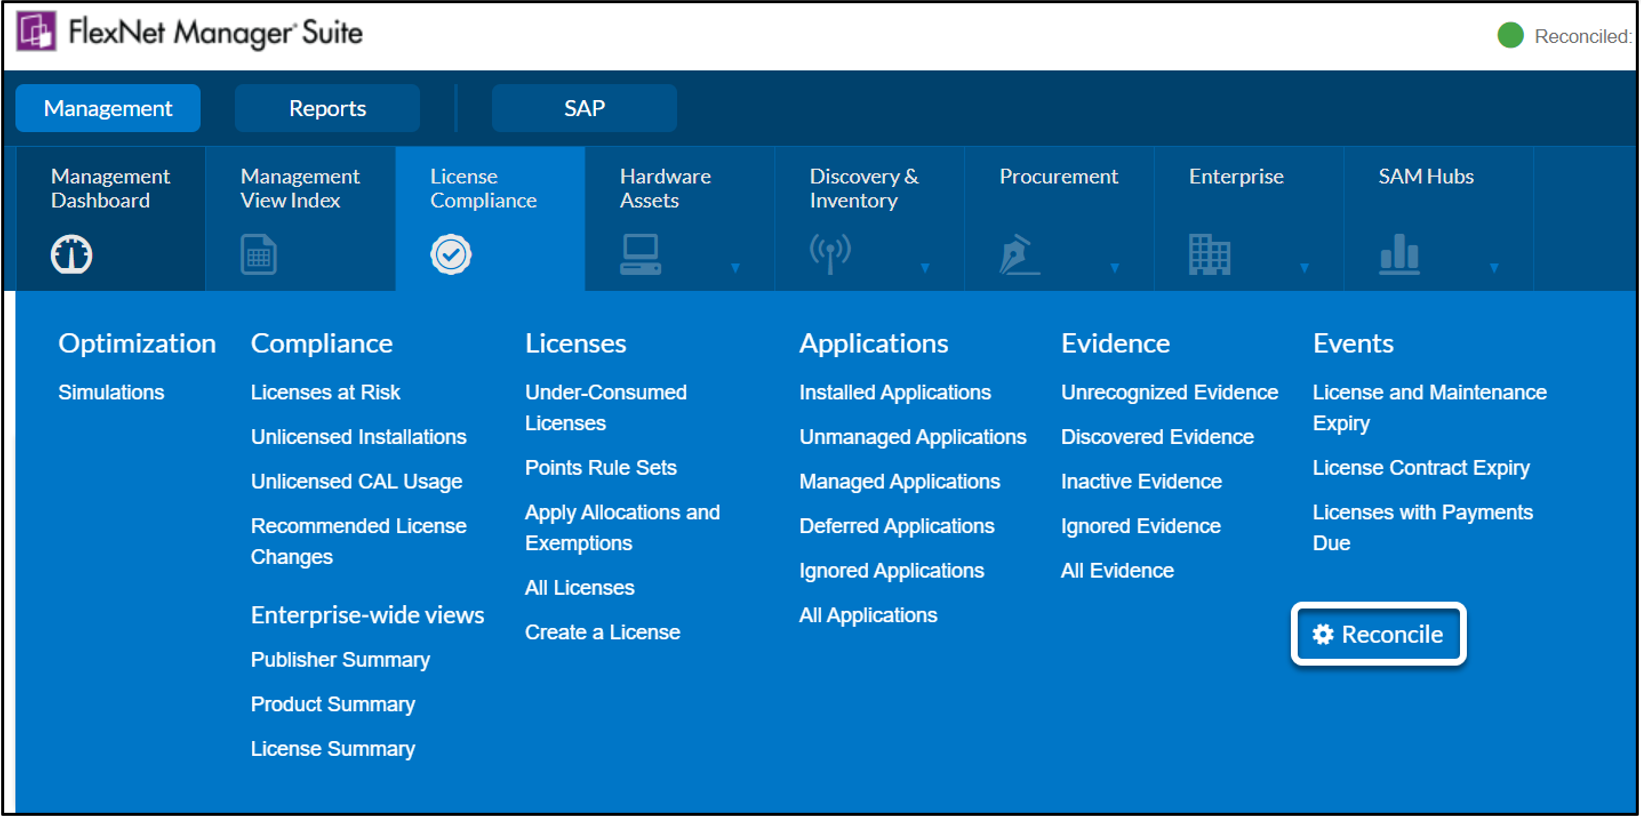Open the Unlicensed Installations link
Screen dimensions: 1641x817
(358, 437)
